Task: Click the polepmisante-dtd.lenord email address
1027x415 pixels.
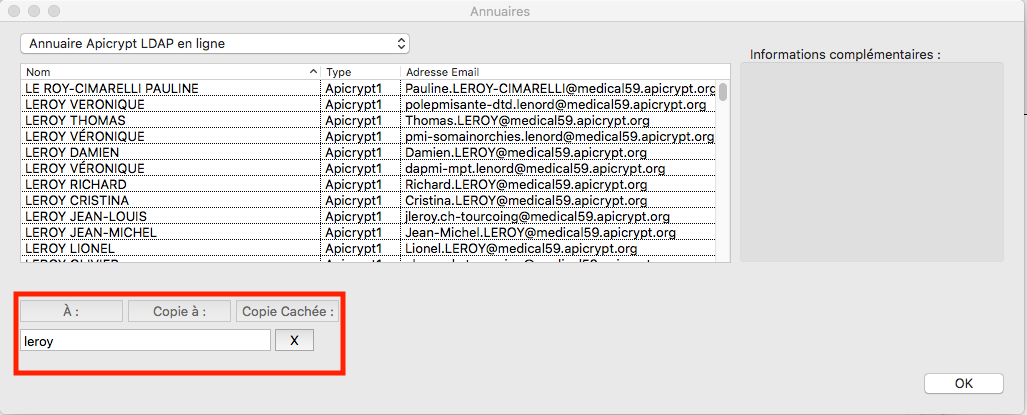Action: (555, 104)
